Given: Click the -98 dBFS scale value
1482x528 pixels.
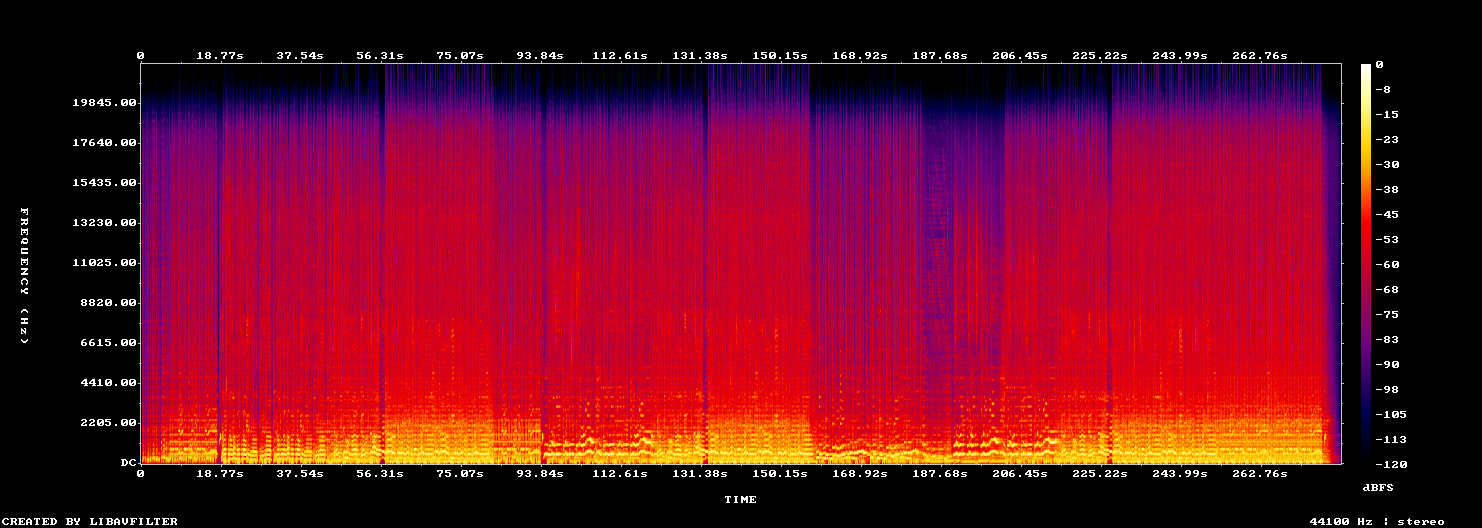Looking at the screenshot, I should tap(1387, 390).
